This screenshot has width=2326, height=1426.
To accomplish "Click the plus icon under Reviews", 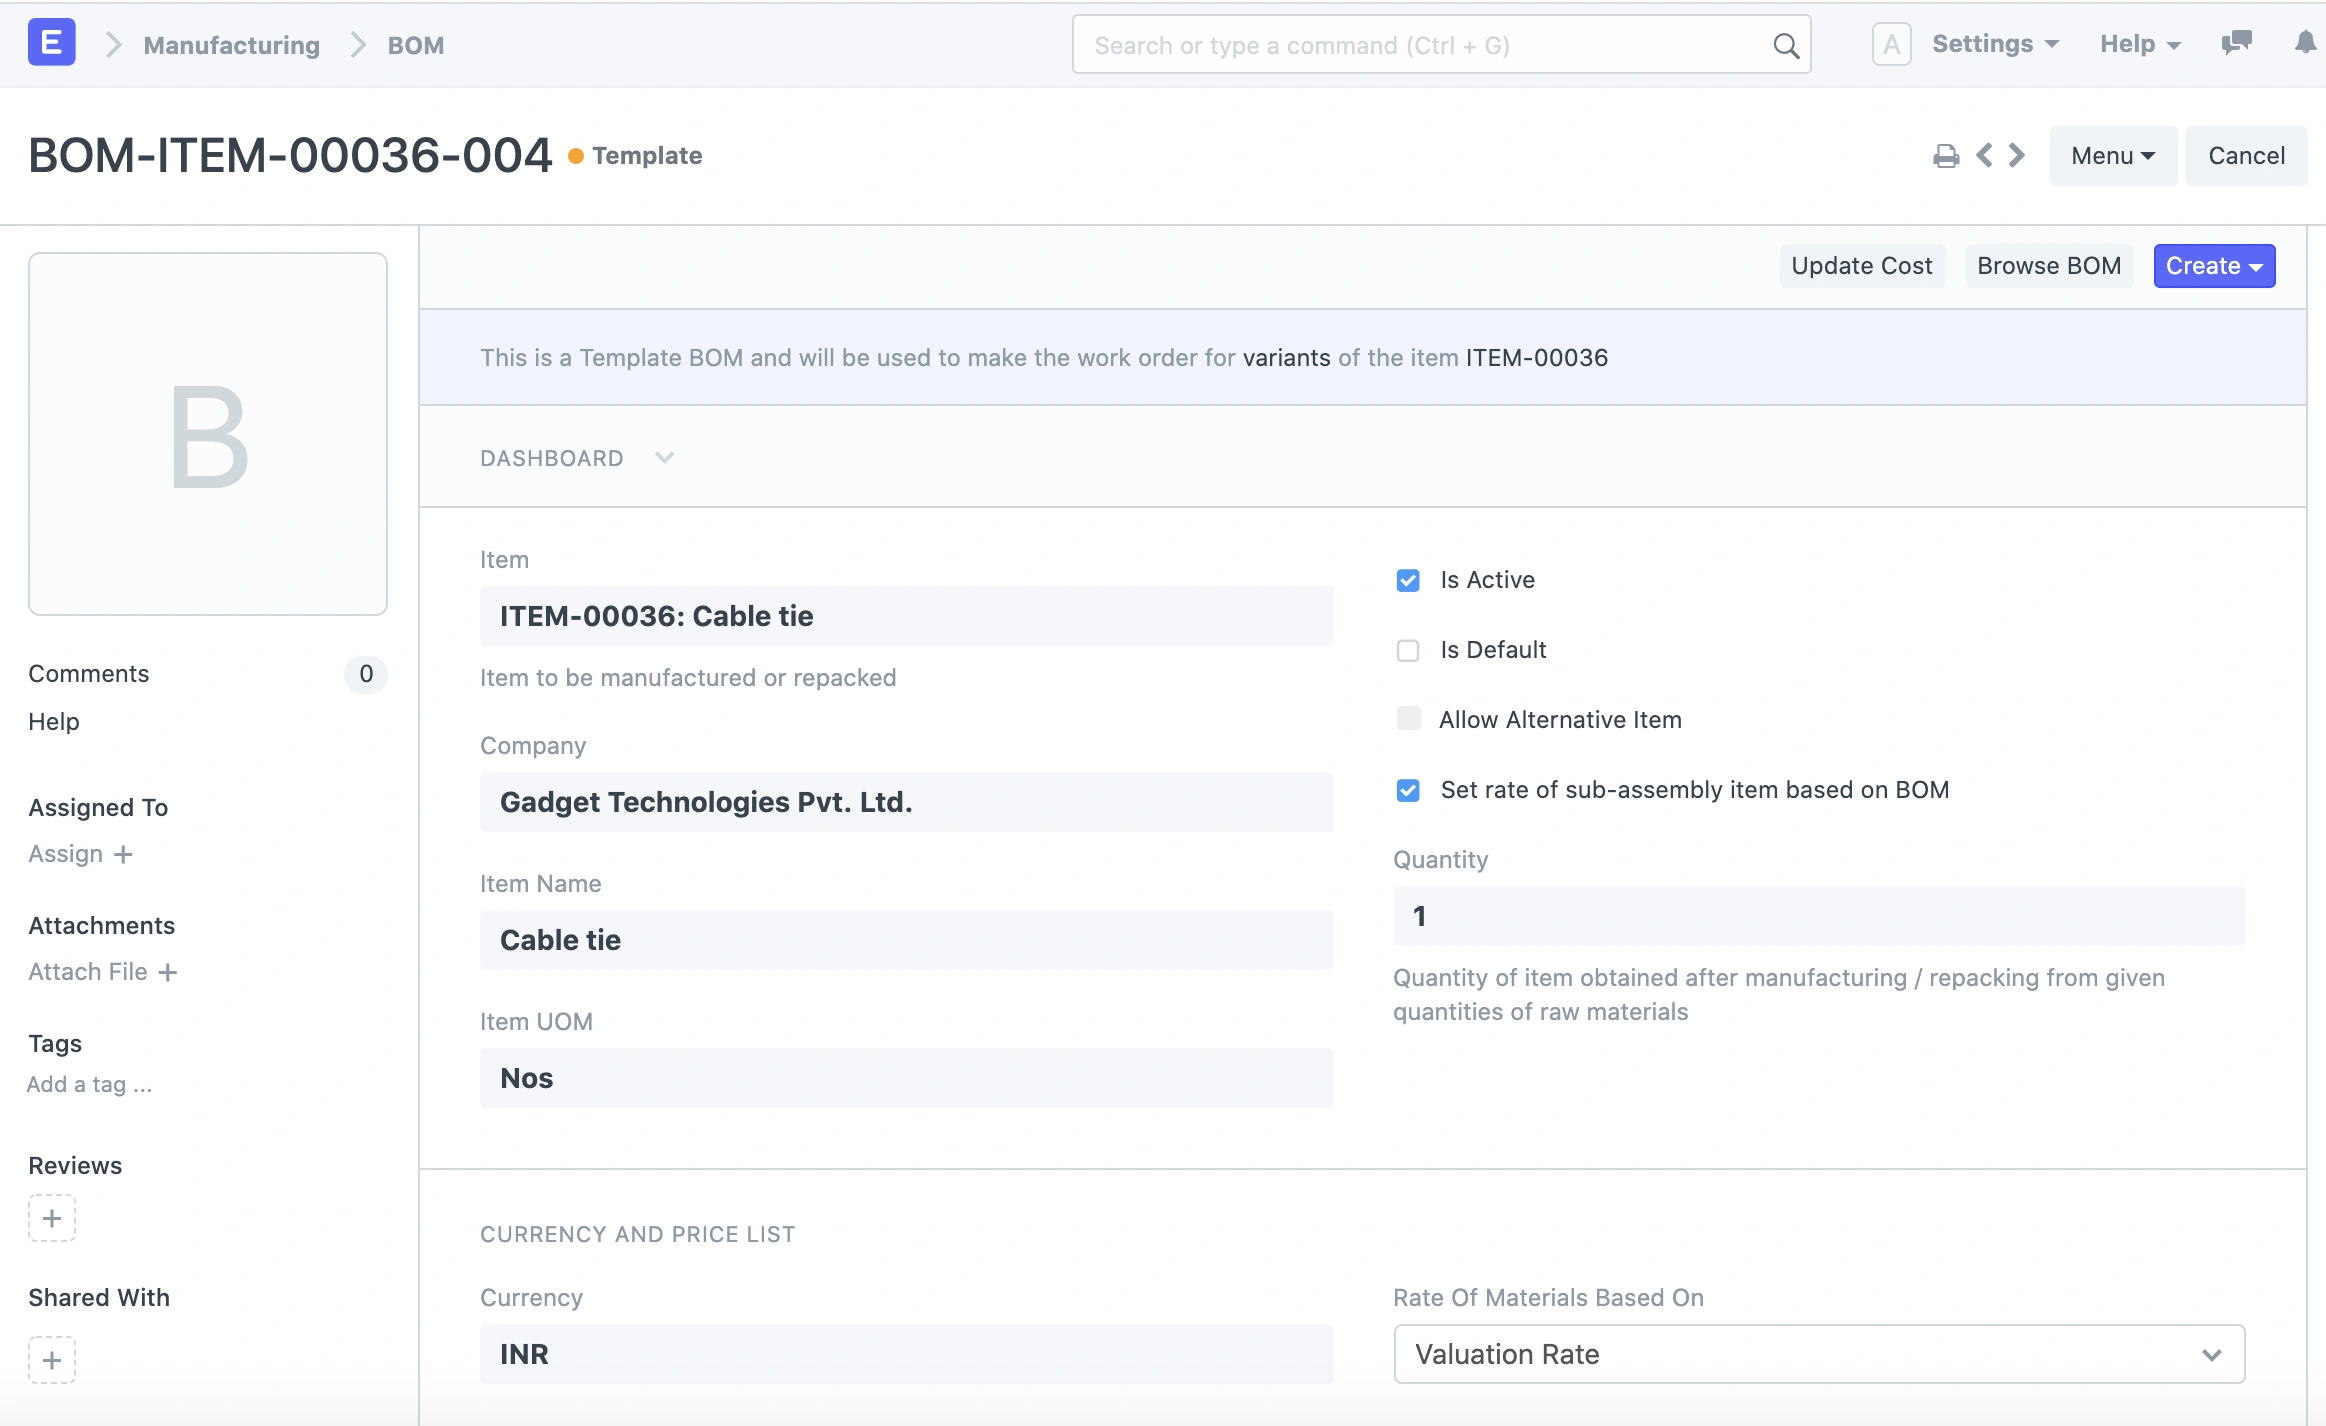I will [x=52, y=1218].
